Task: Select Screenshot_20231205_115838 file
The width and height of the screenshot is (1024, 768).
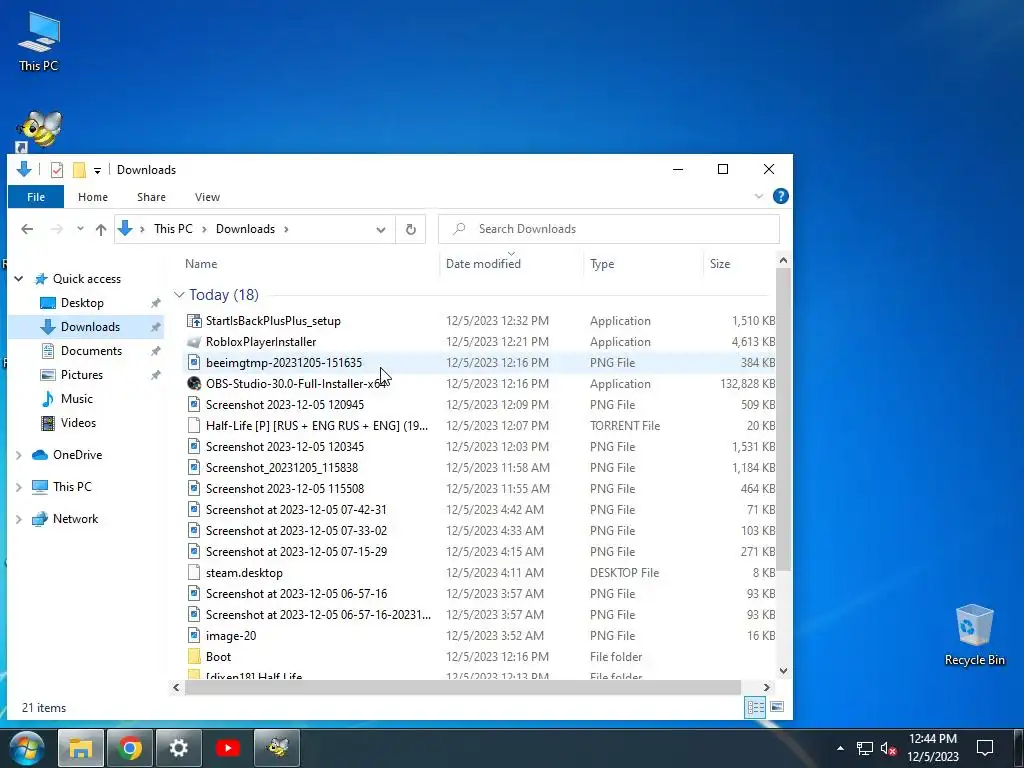Action: 281,468
